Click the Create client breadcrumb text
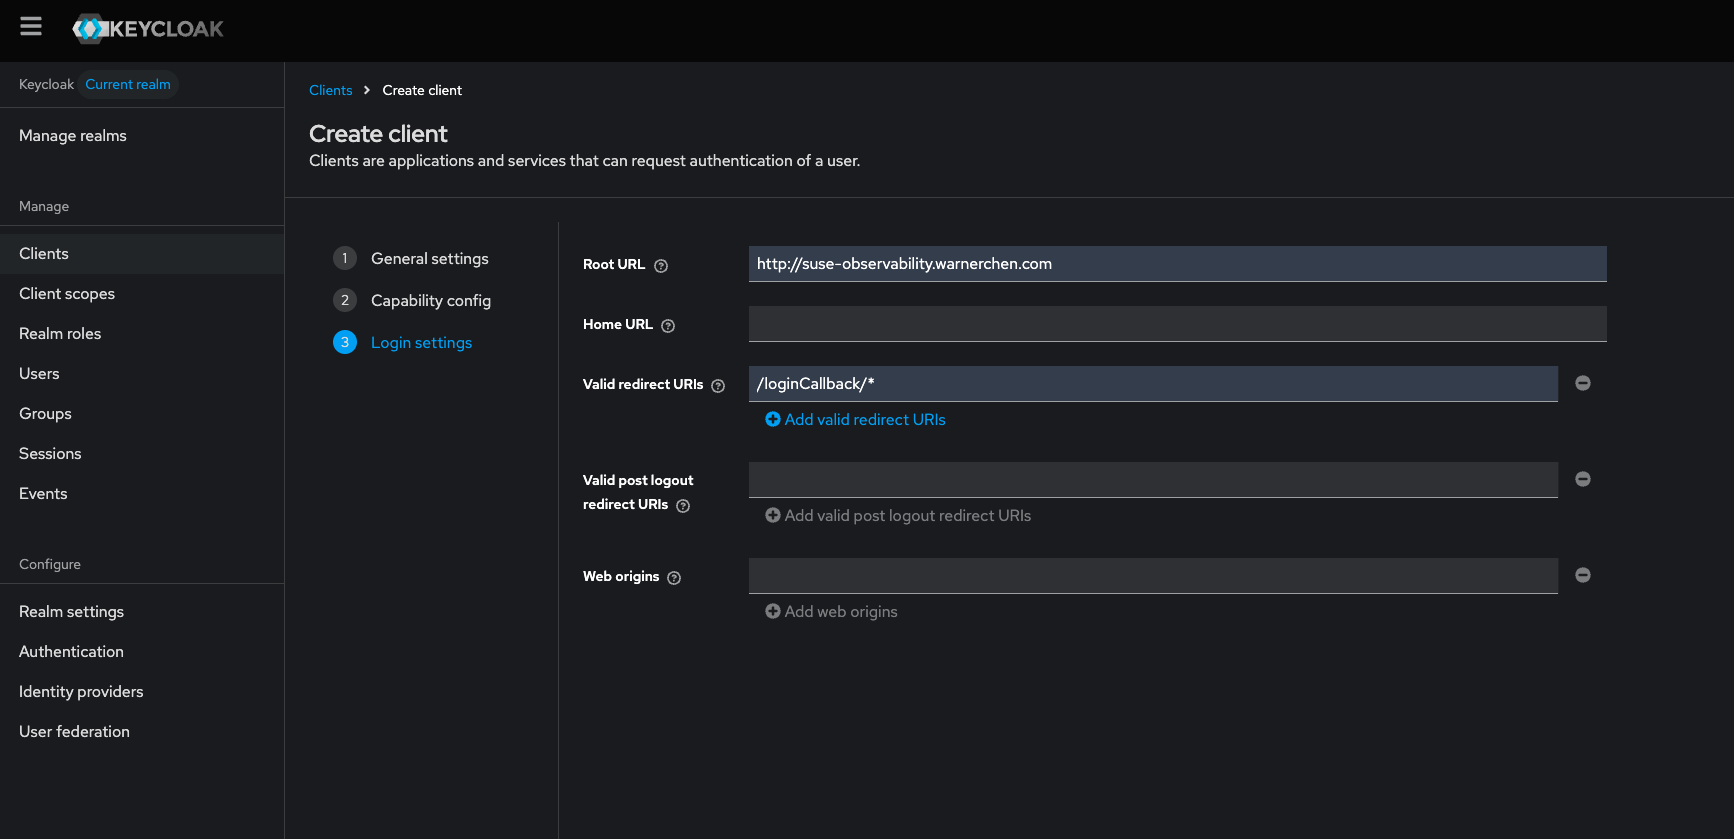 tap(422, 90)
